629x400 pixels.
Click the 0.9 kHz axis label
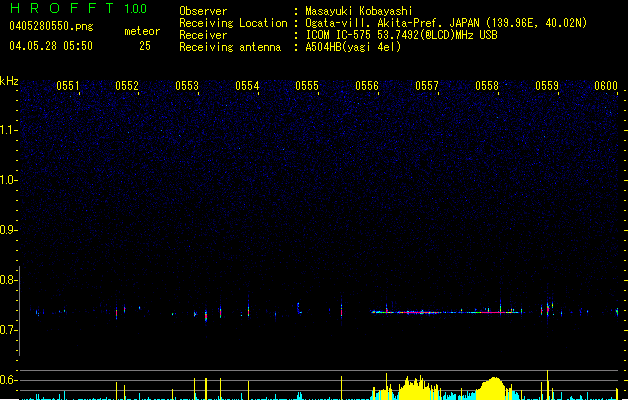(8, 230)
